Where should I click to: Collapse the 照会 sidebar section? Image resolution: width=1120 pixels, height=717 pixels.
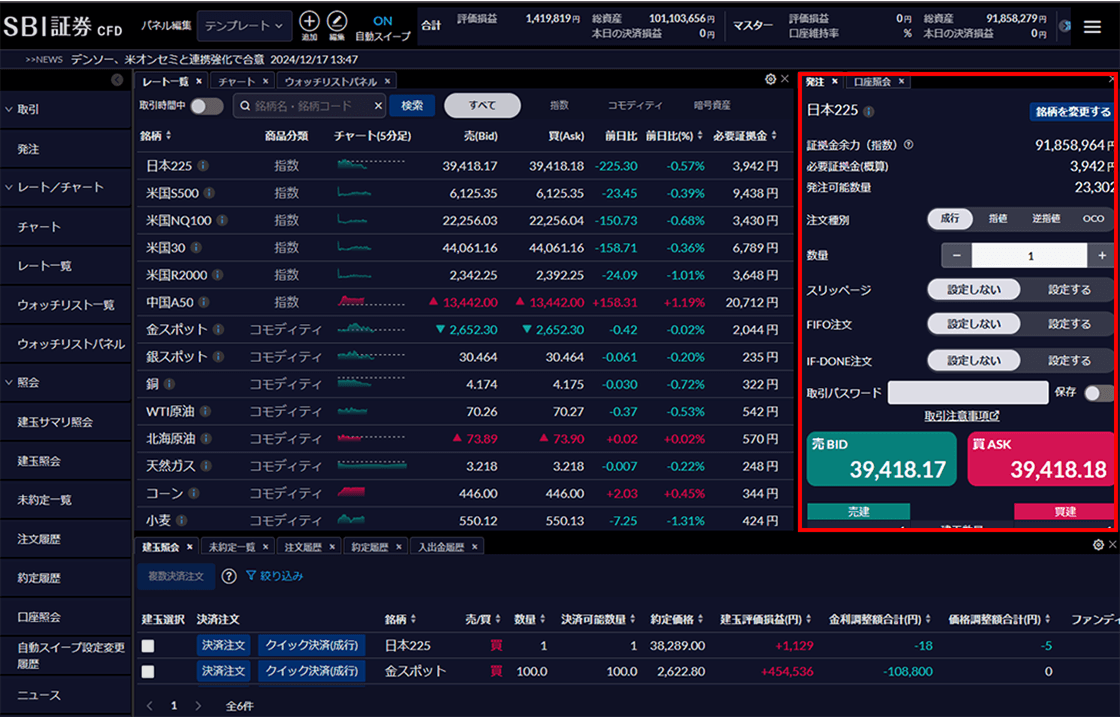tap(10, 382)
